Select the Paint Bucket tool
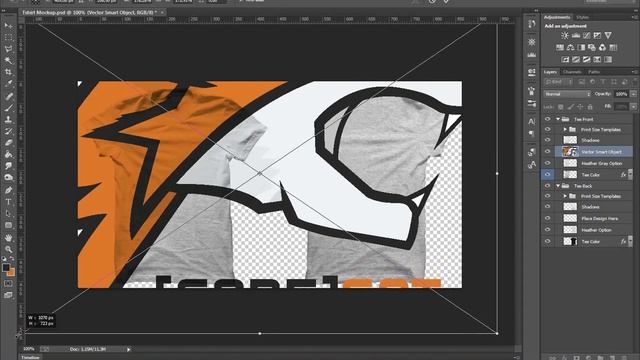Screen dimensions: 640x360 pos(8,154)
